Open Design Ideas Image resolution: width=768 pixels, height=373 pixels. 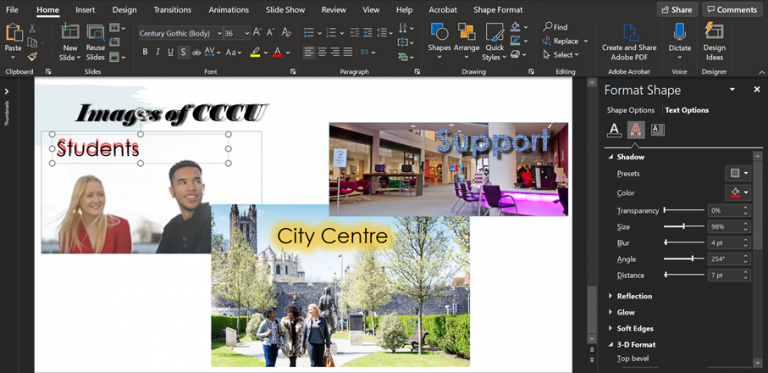[714, 41]
